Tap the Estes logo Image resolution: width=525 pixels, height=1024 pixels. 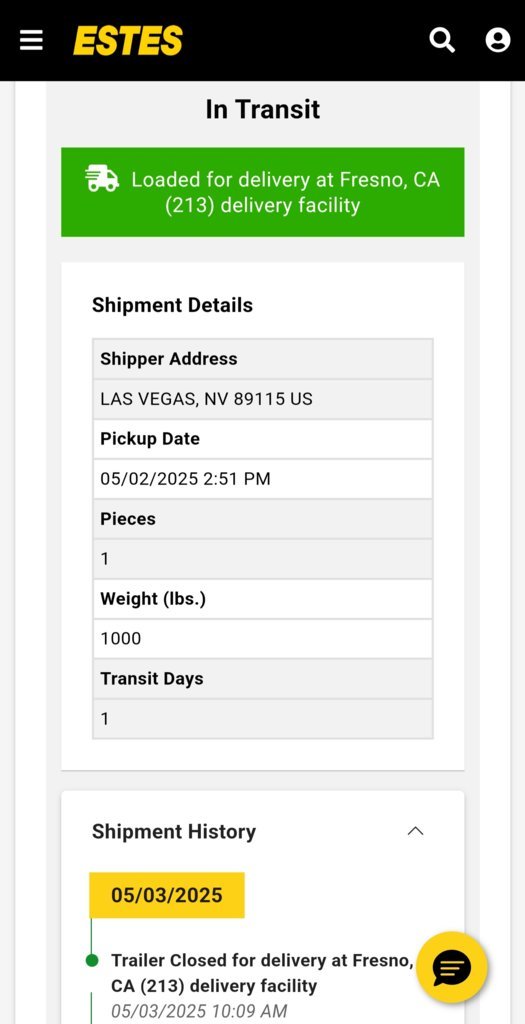point(127,40)
